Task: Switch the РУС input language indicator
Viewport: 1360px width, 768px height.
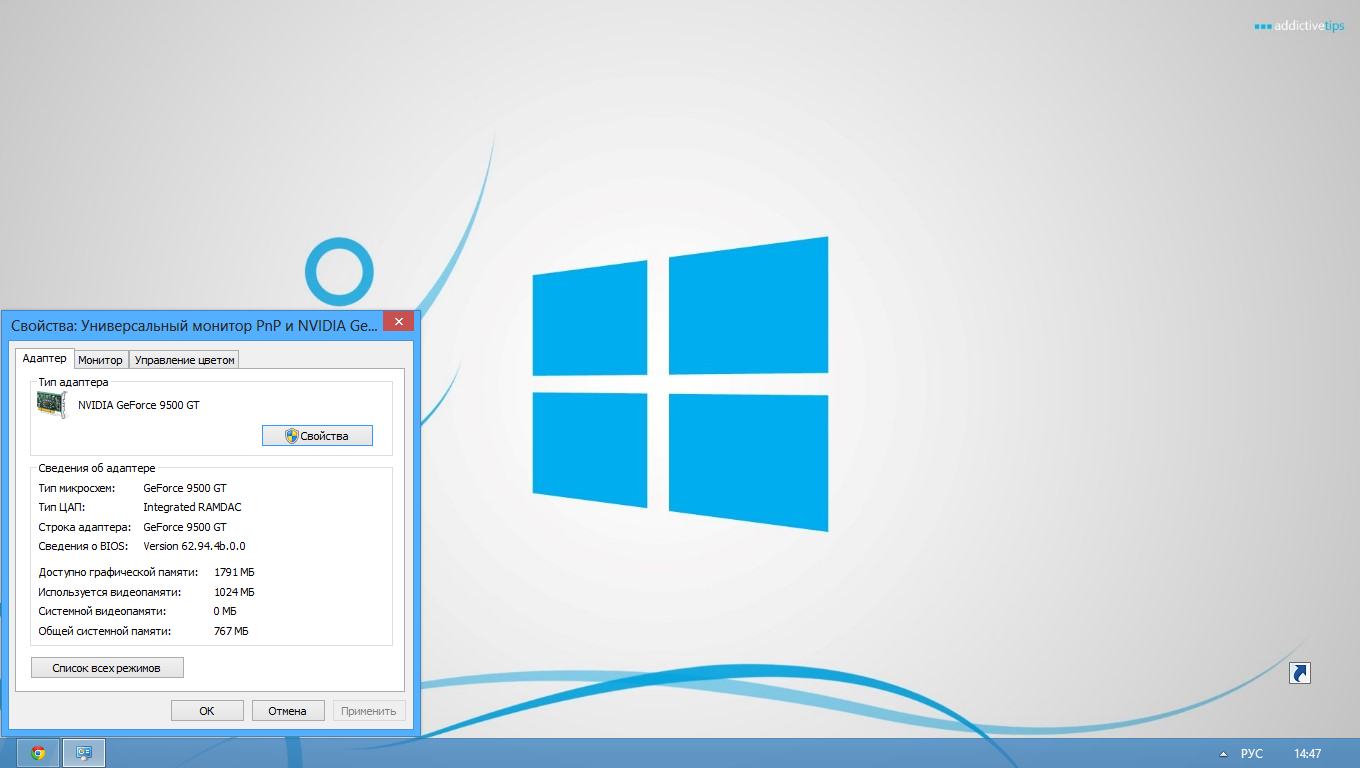Action: click(1252, 753)
